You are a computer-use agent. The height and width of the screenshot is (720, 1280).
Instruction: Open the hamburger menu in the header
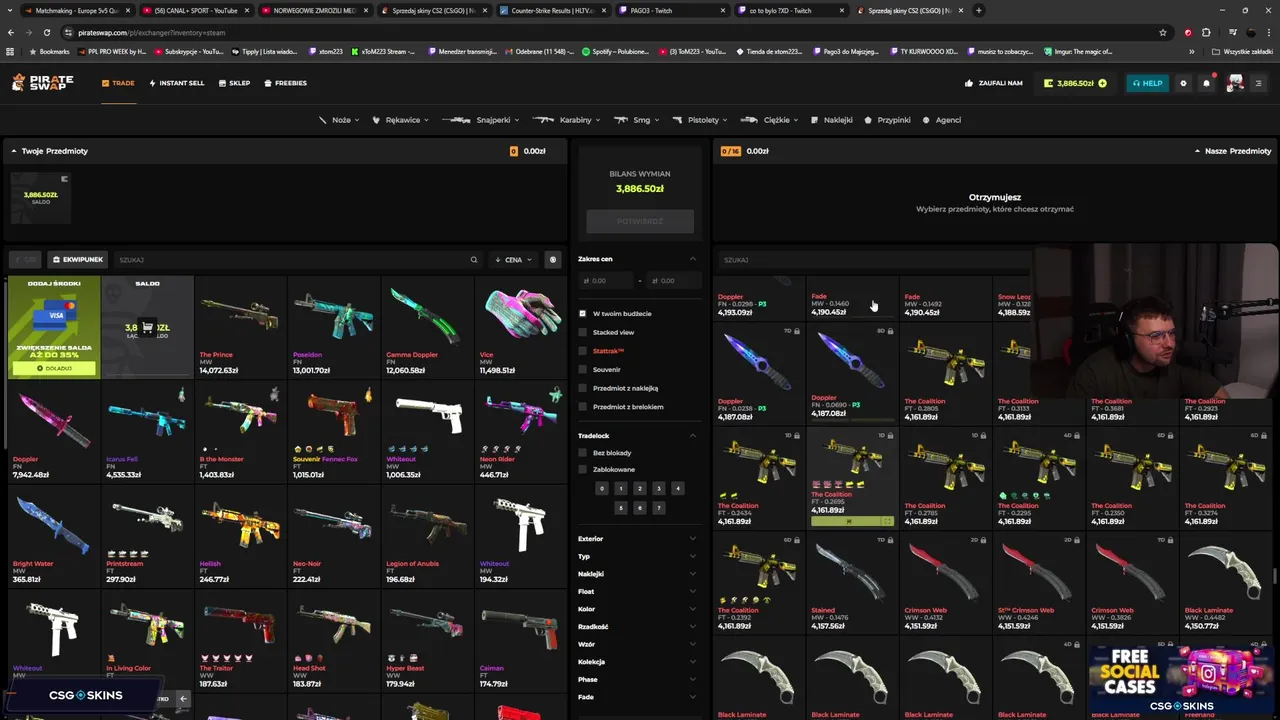tap(1258, 83)
